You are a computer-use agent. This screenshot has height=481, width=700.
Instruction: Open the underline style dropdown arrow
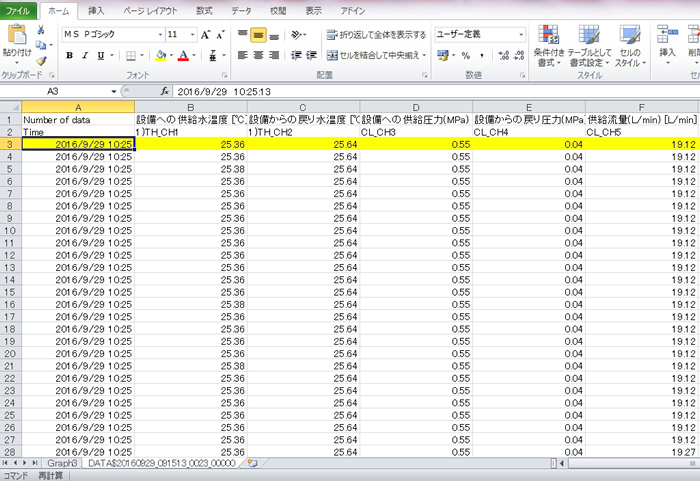click(x=112, y=55)
